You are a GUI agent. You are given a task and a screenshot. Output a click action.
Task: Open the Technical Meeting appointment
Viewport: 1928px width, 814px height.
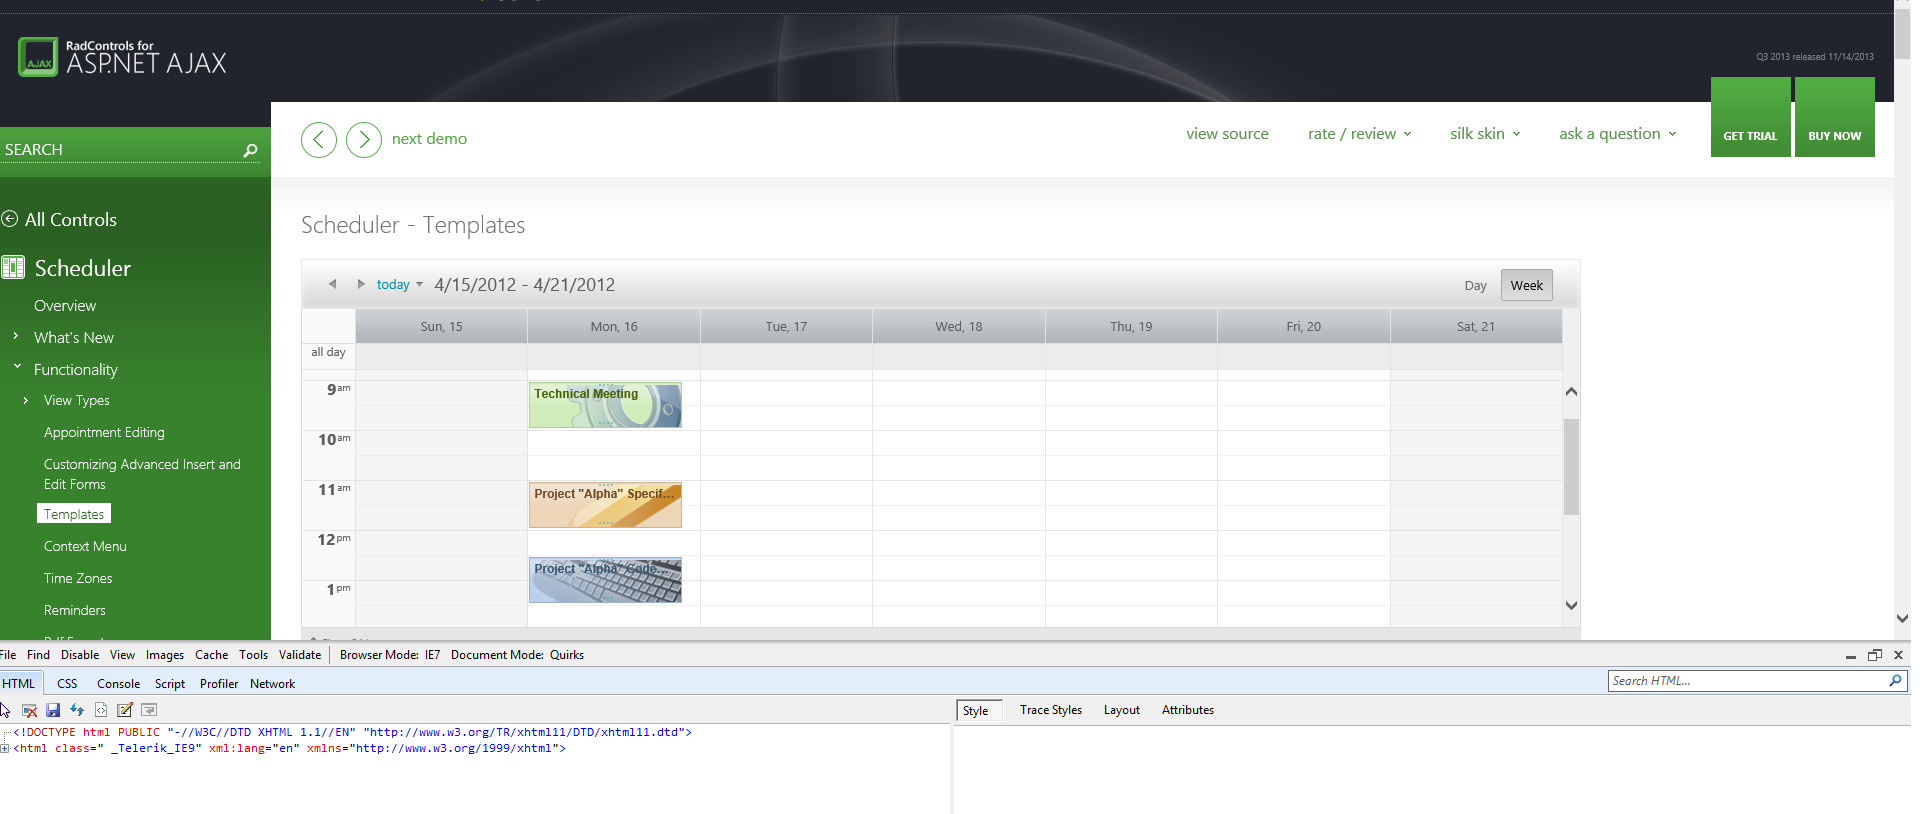[605, 405]
